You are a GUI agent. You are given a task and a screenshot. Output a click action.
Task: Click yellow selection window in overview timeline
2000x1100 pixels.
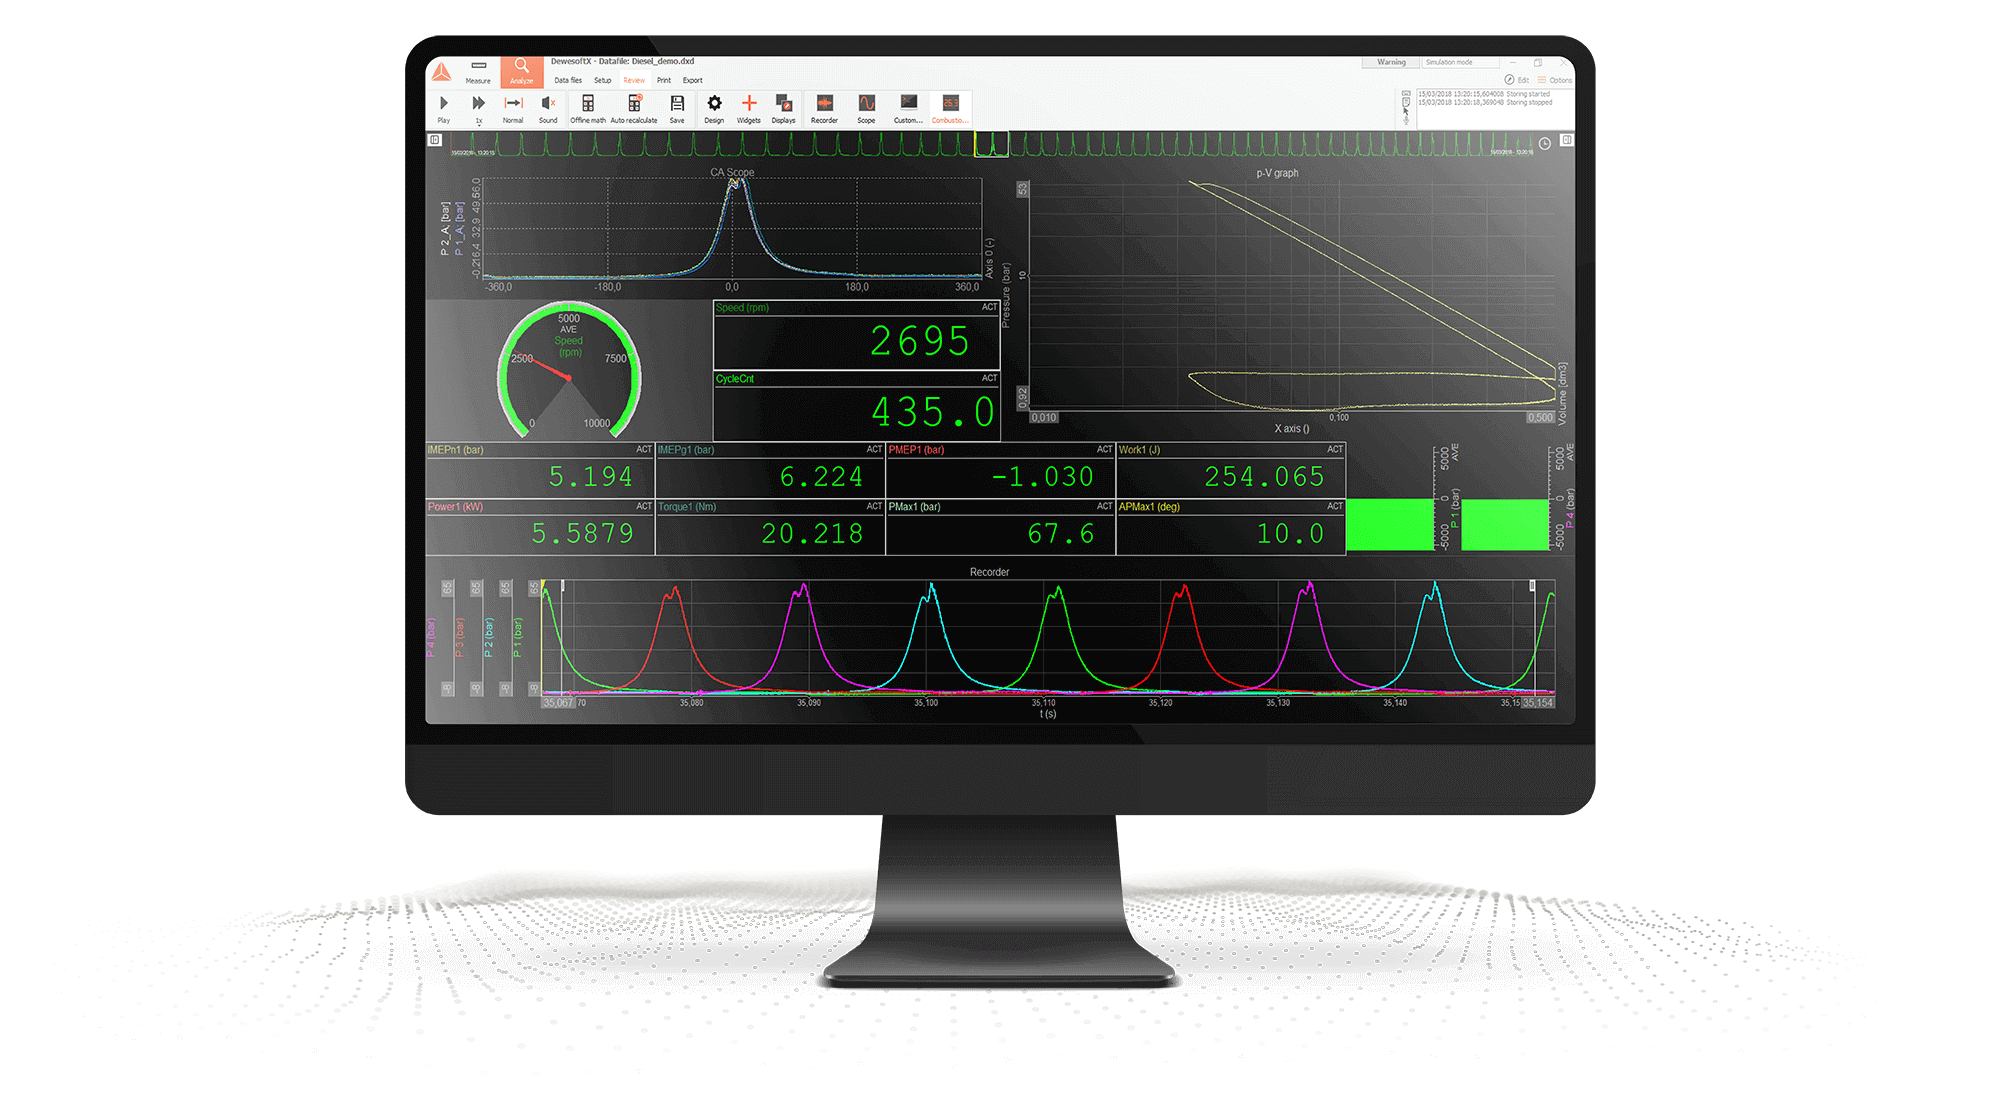coord(991,144)
